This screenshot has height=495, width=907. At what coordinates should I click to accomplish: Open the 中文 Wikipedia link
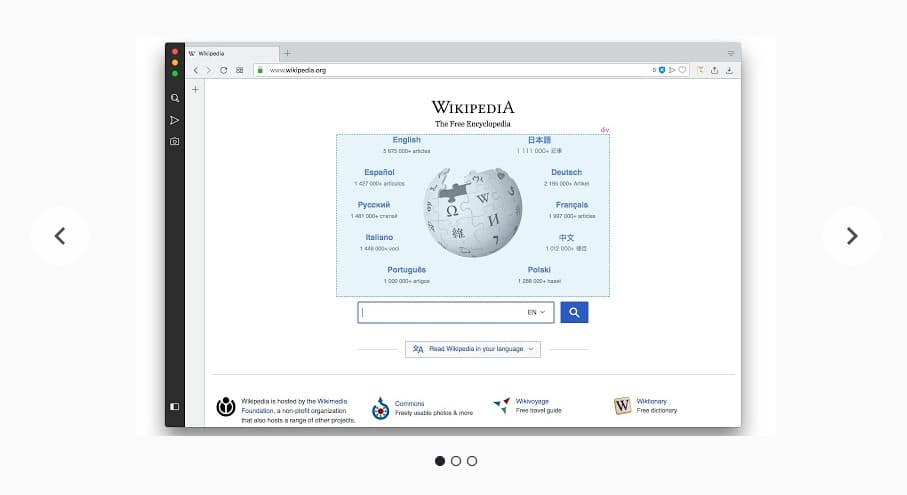click(x=566, y=237)
